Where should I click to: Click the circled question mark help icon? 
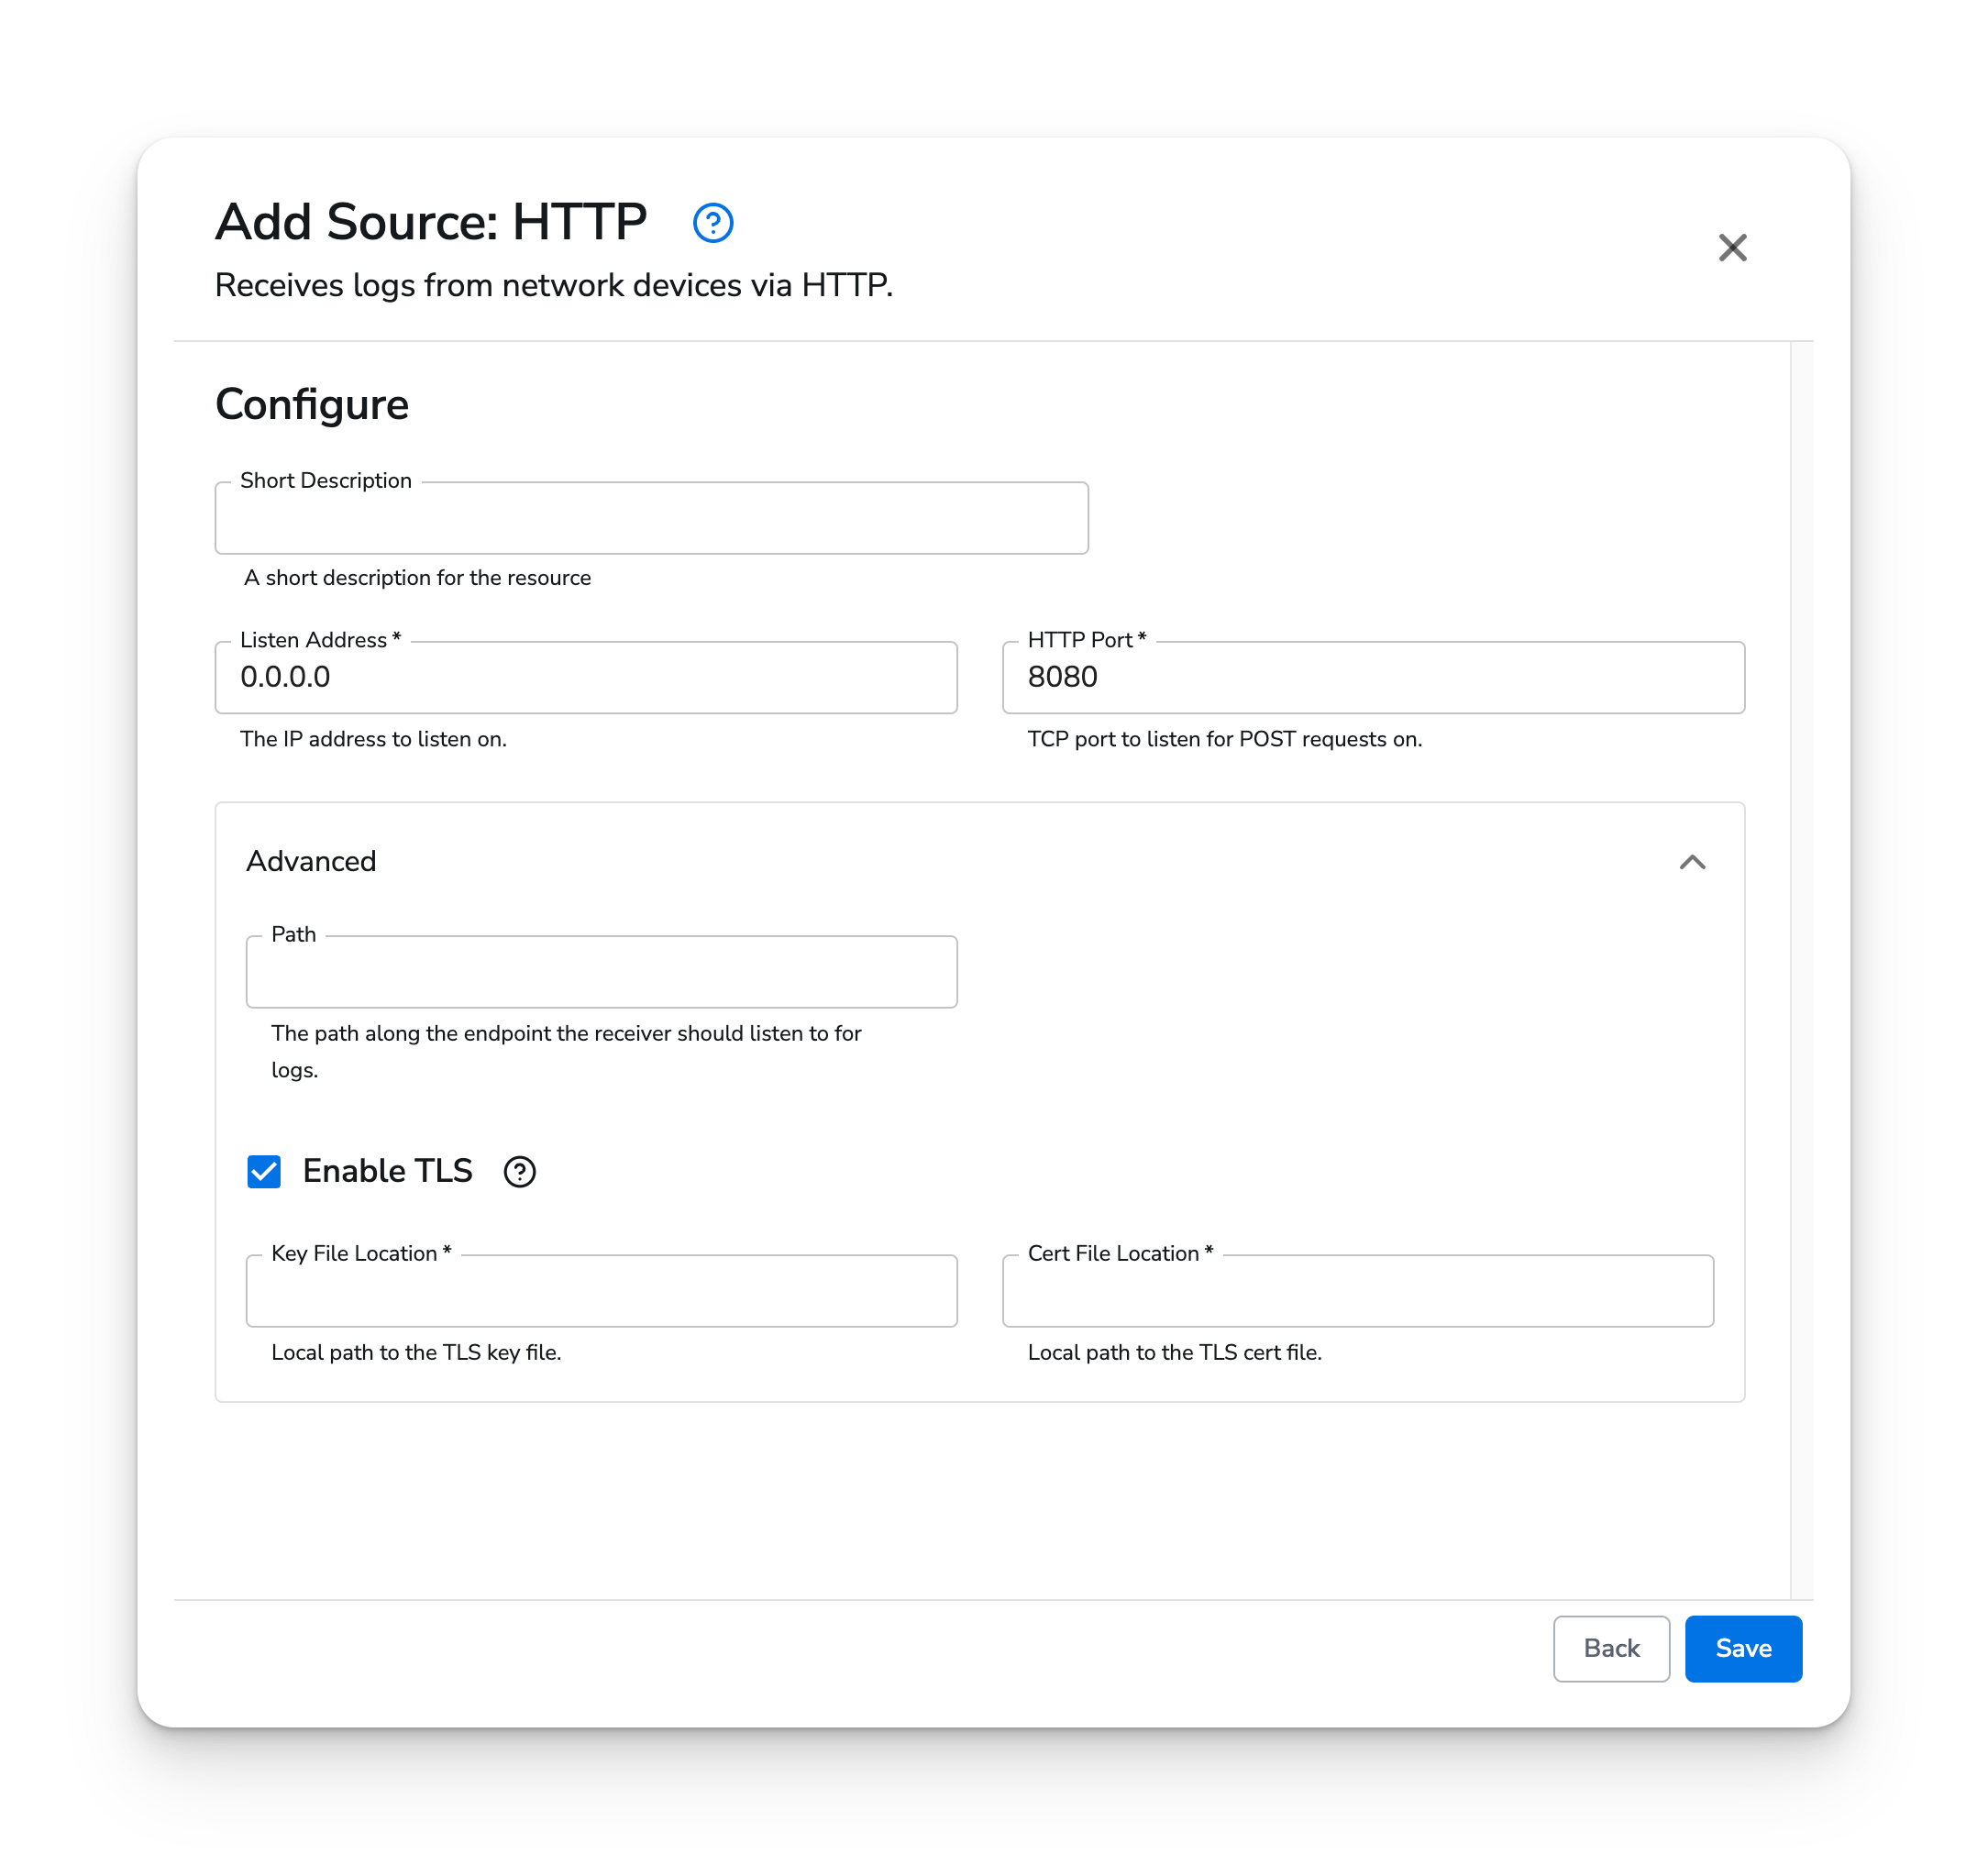(713, 223)
